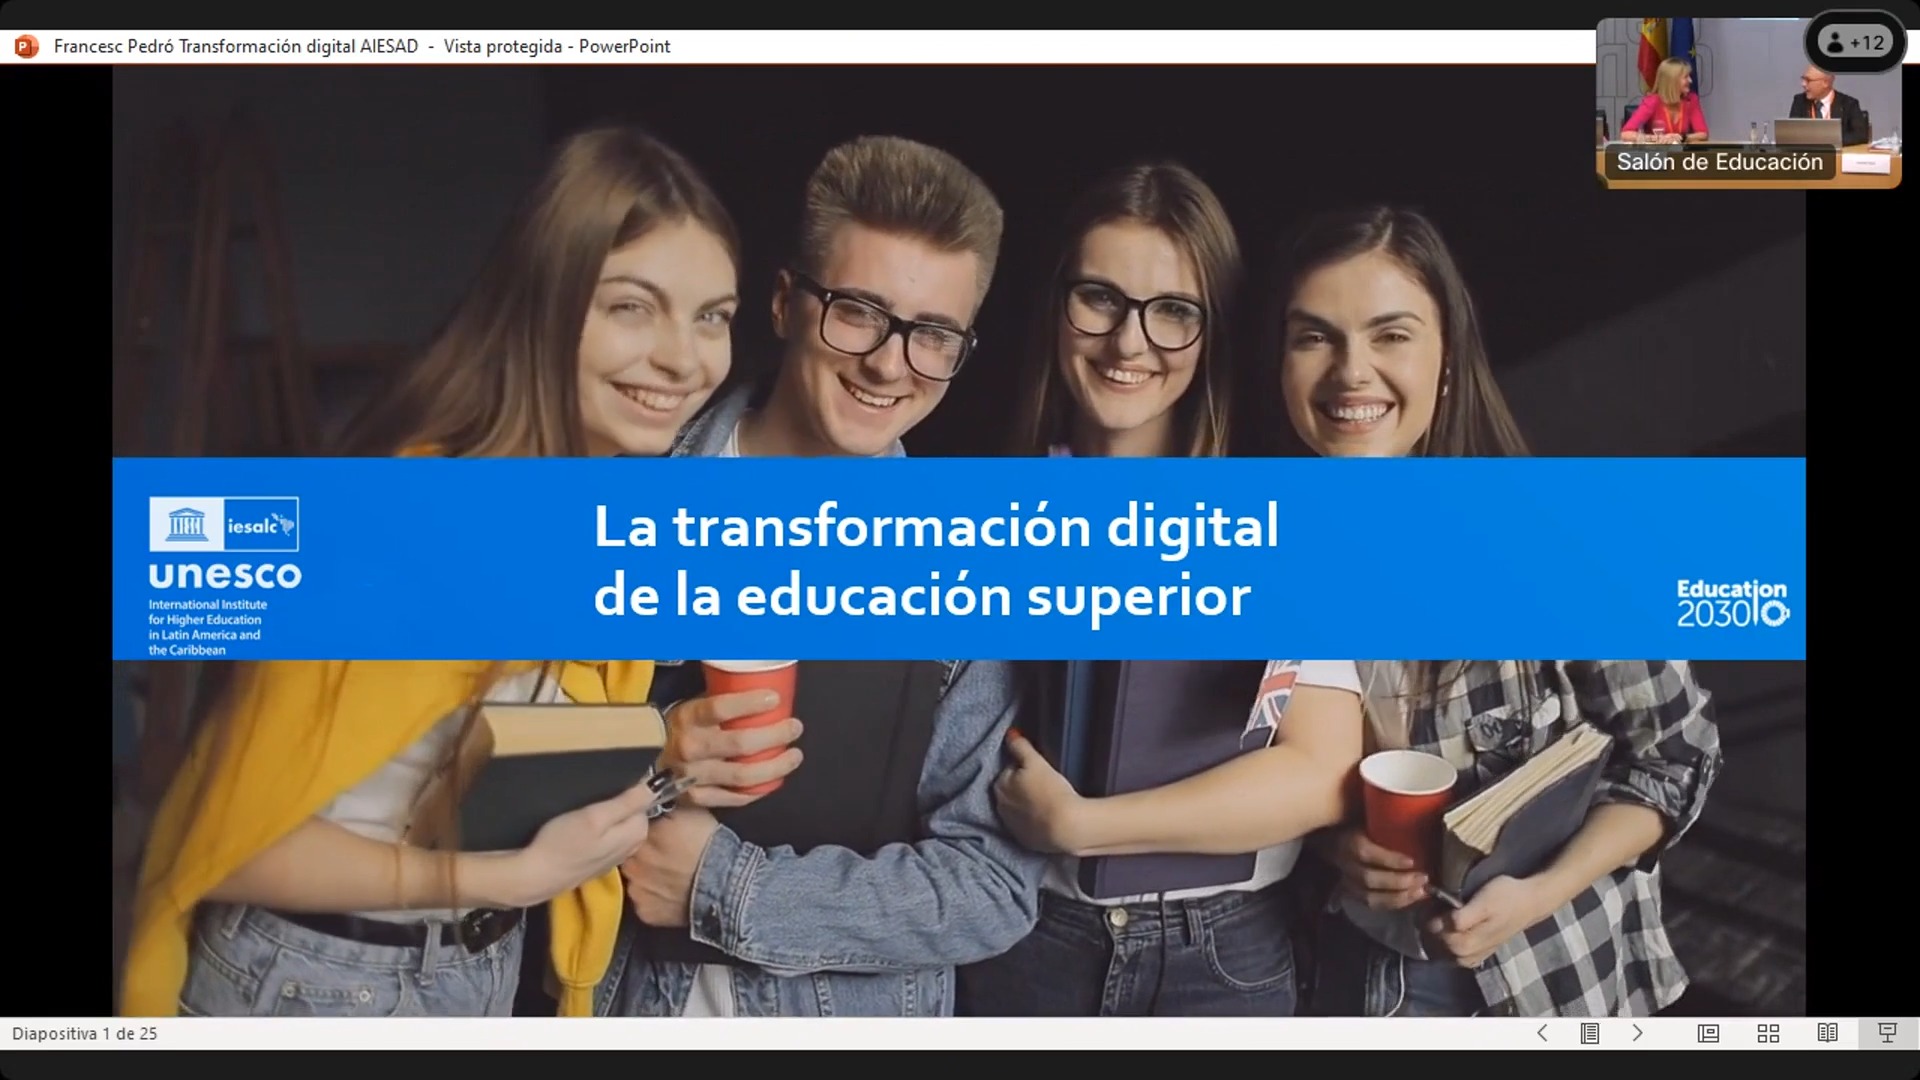Click the presentation file name in title bar

236,46
